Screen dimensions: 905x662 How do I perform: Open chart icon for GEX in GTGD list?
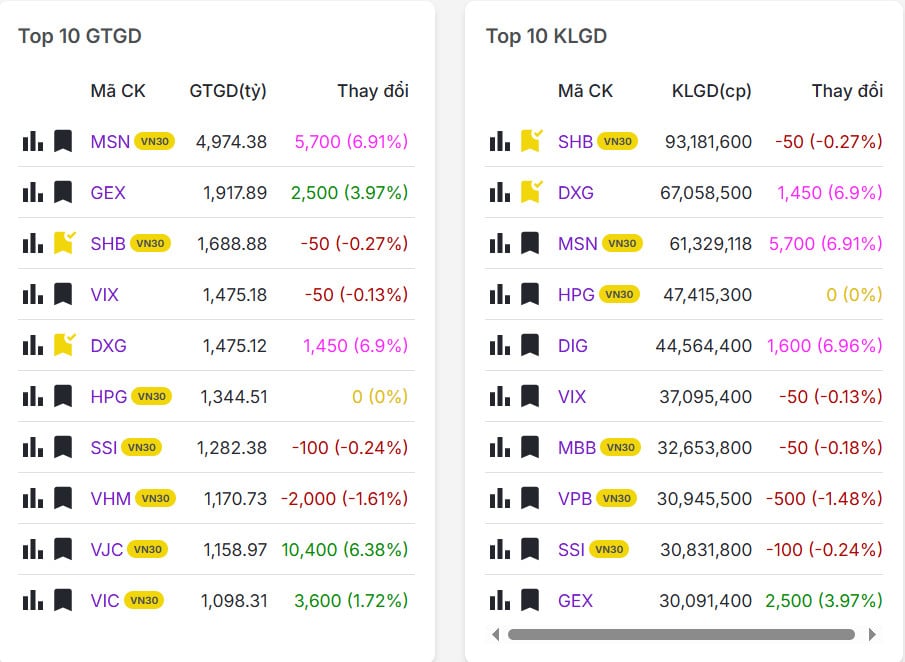click(x=33, y=192)
